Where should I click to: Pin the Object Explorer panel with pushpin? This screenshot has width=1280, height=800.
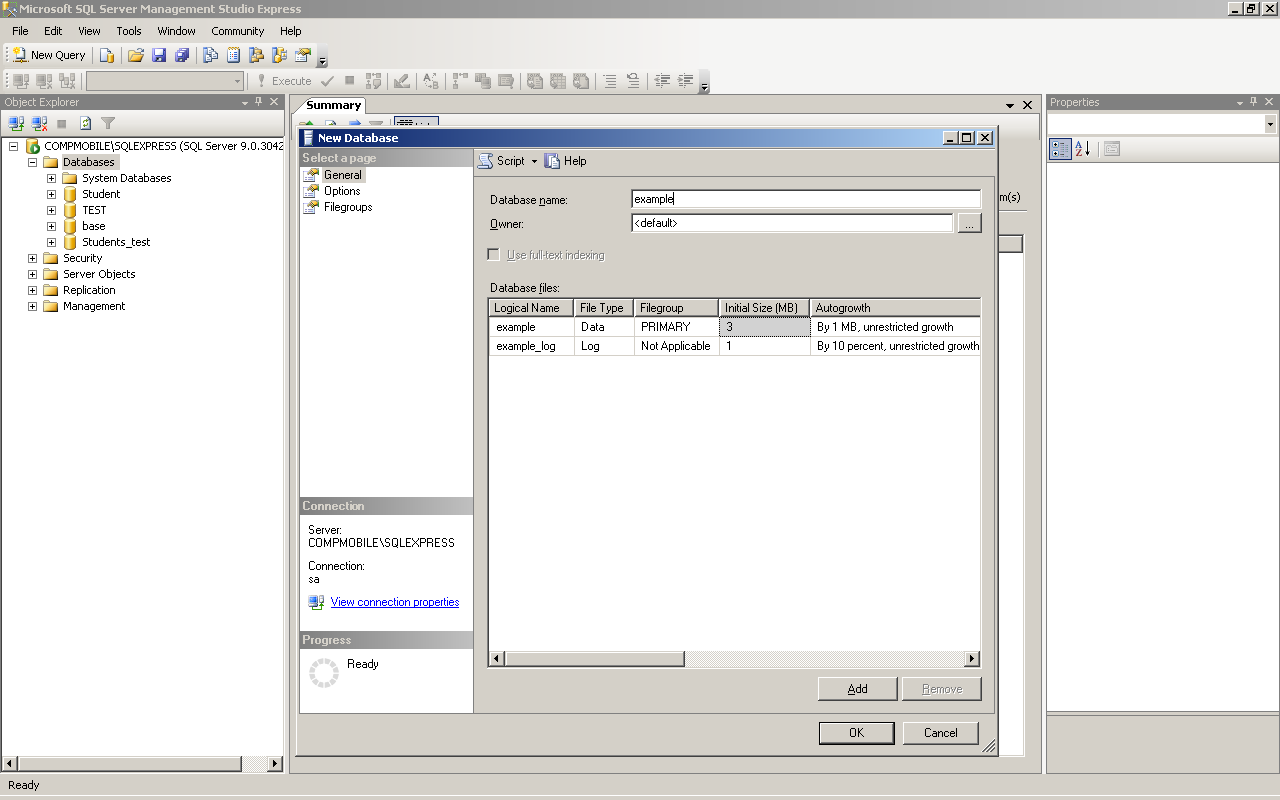point(259,102)
